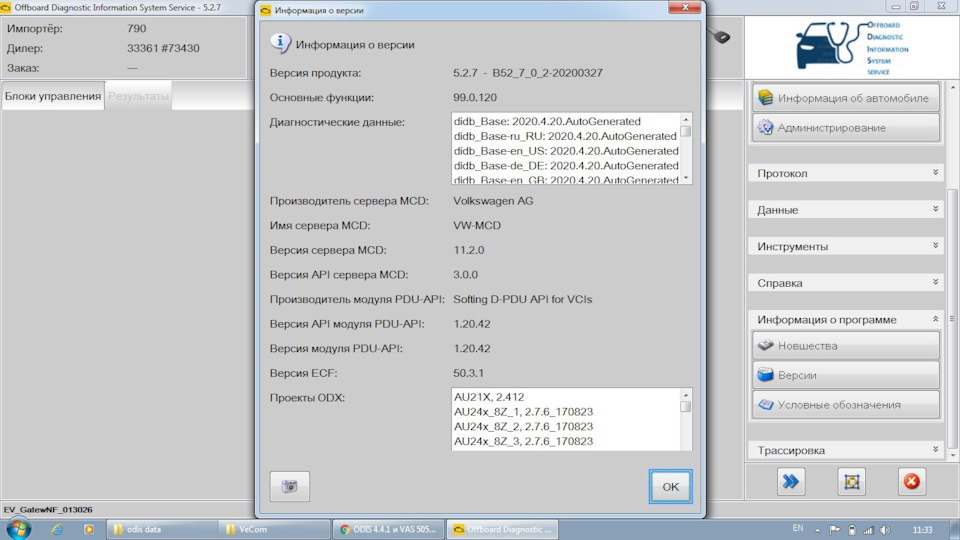The height and width of the screenshot is (540, 960).
Task: Open the VeCom folder taskbar item
Action: (274, 530)
